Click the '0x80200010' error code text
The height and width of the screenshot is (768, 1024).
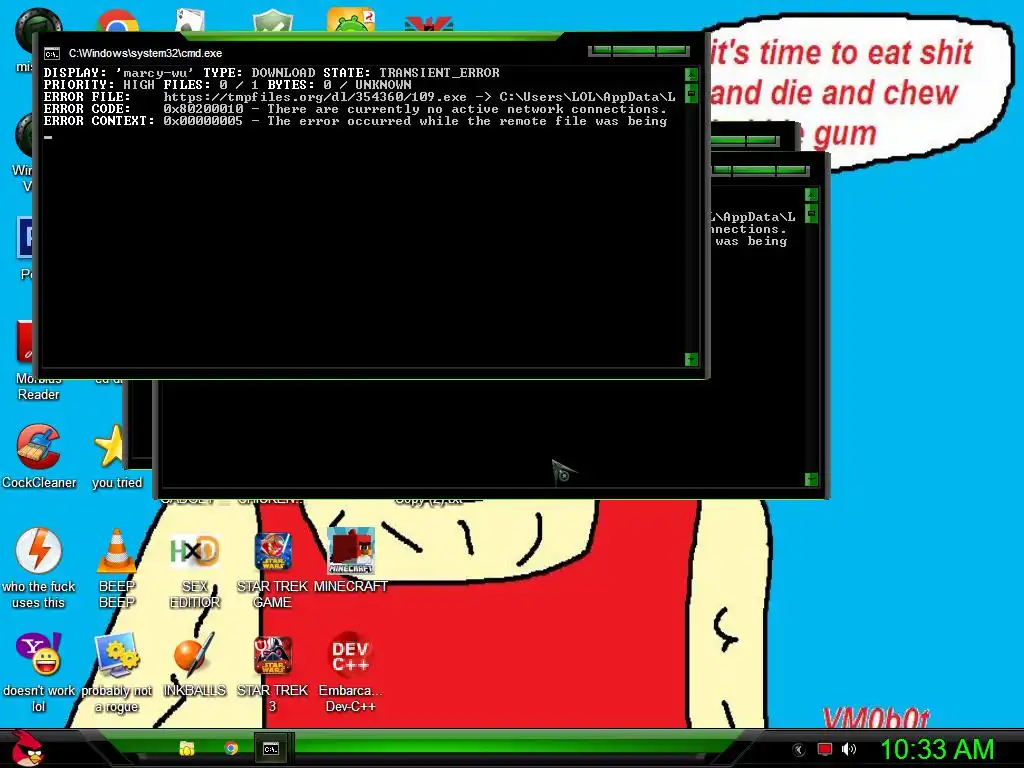tap(203, 109)
